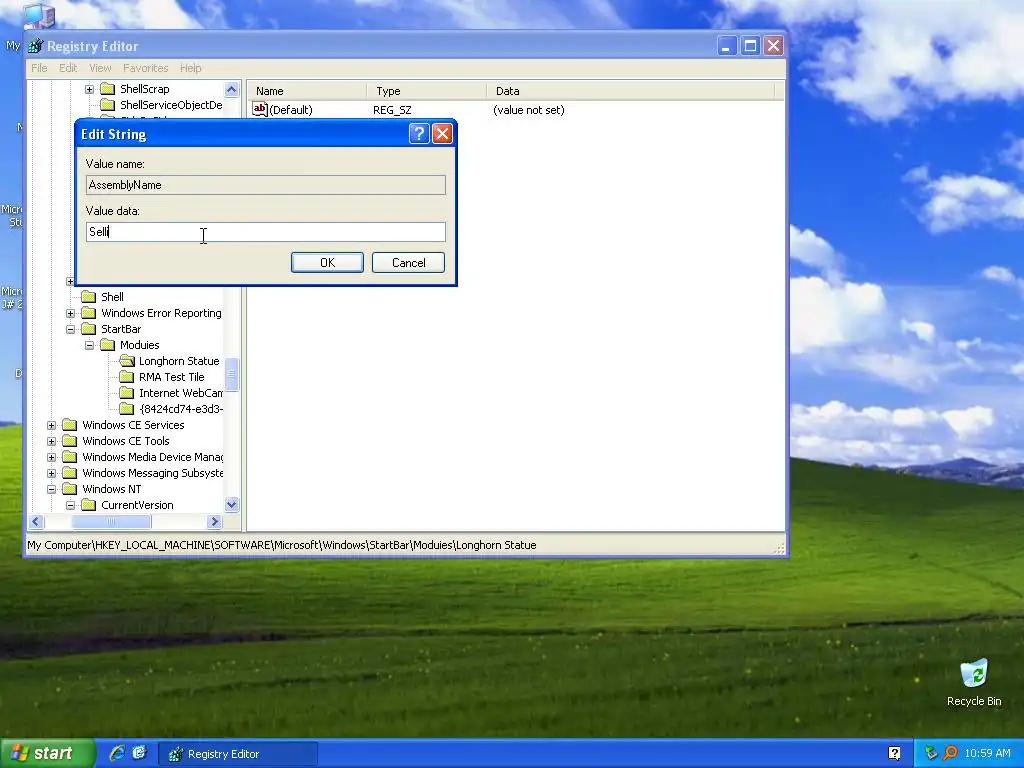Click the tree pane scroll left arrow
The image size is (1024, 768).
(37, 521)
